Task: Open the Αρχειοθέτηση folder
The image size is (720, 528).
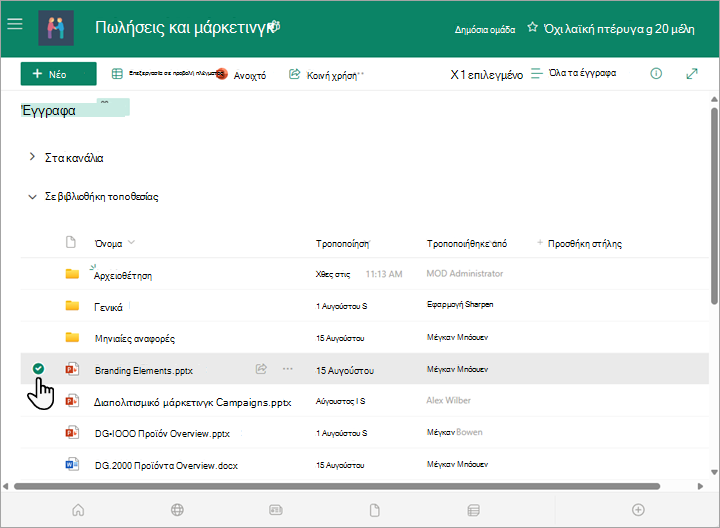Action: (123, 275)
